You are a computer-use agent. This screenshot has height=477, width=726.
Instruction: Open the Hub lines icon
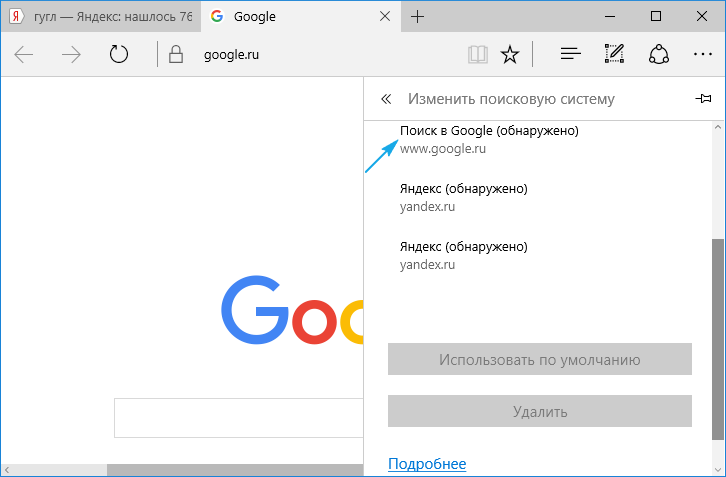570,54
